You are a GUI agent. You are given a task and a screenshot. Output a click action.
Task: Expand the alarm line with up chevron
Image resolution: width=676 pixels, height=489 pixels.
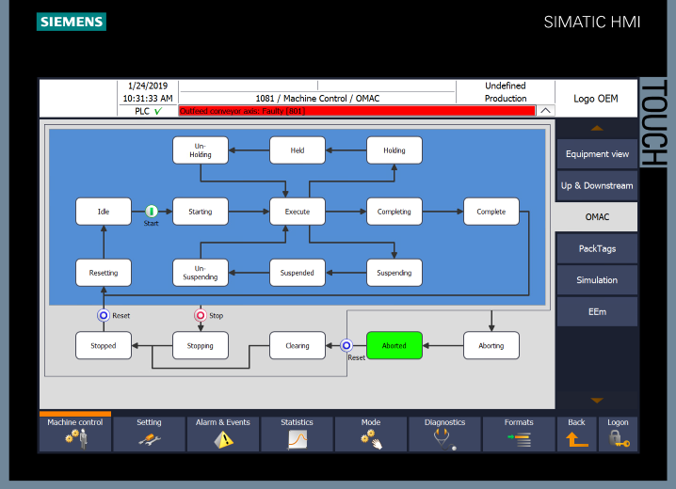pyautogui.click(x=545, y=111)
